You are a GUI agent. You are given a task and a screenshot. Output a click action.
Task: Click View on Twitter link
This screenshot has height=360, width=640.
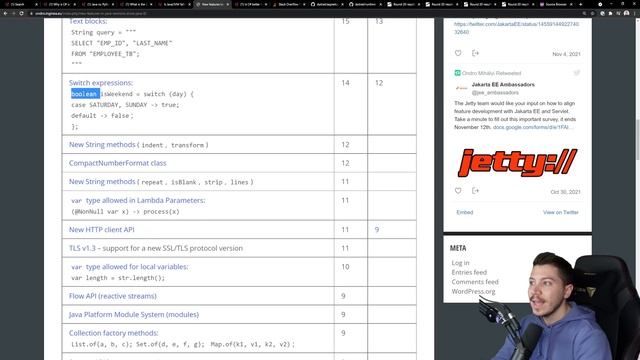560,212
